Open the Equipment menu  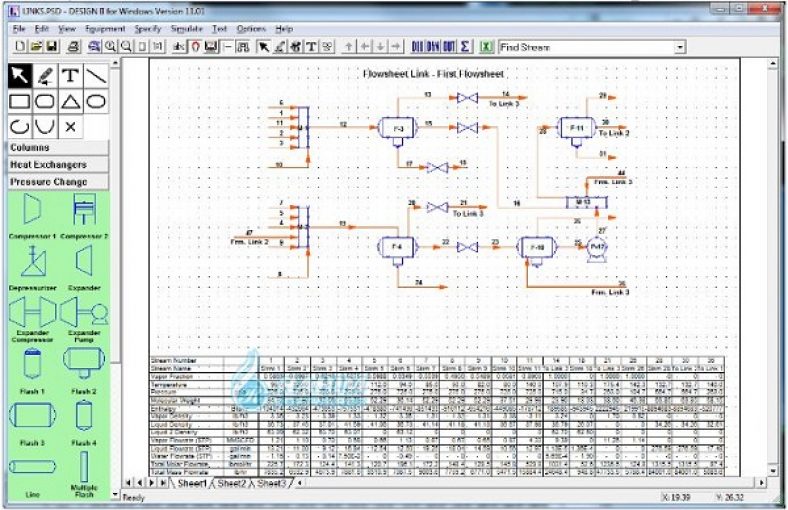pyautogui.click(x=105, y=29)
